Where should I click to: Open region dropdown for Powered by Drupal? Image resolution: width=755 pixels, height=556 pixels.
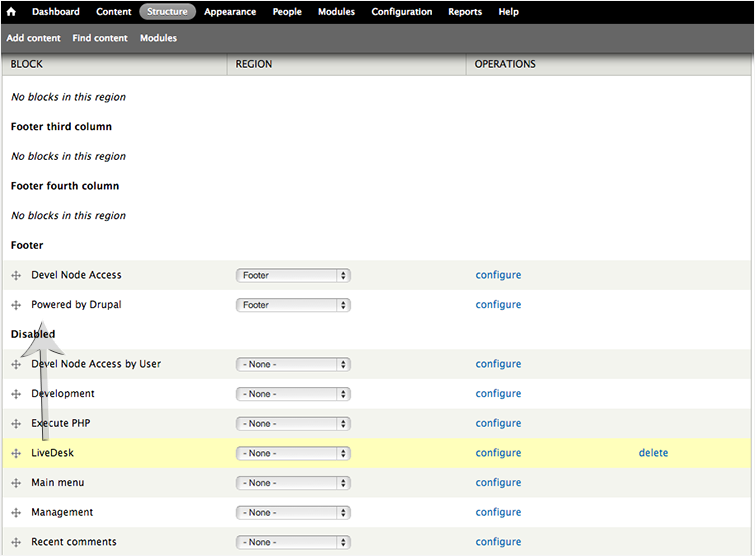(x=293, y=305)
